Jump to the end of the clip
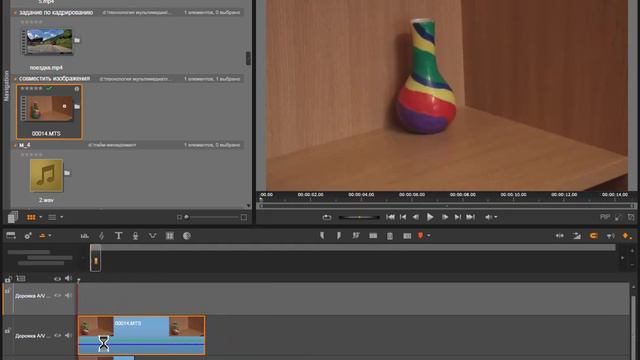Viewport: 640px width, 360px height. tap(471, 217)
